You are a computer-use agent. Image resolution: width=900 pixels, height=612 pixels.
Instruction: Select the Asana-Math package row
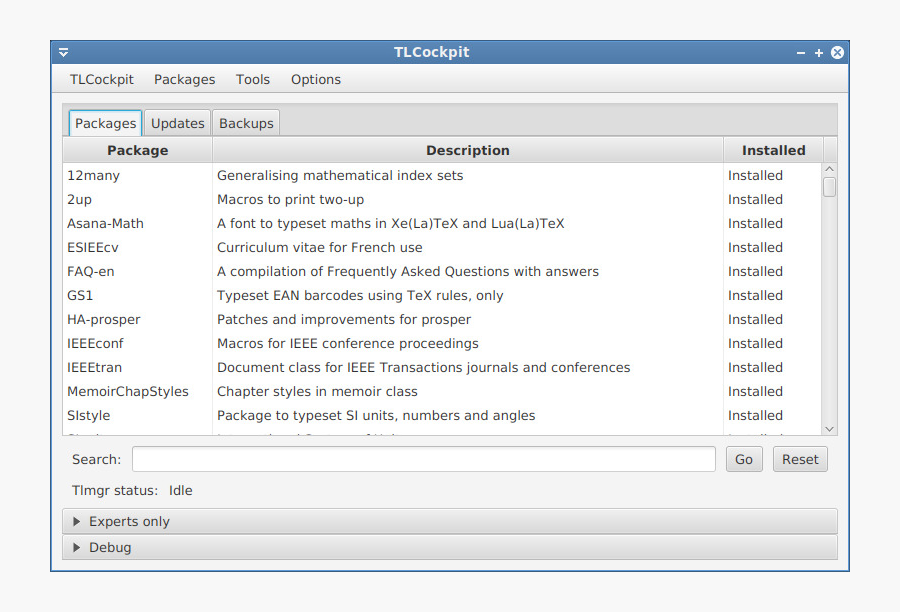pos(443,223)
